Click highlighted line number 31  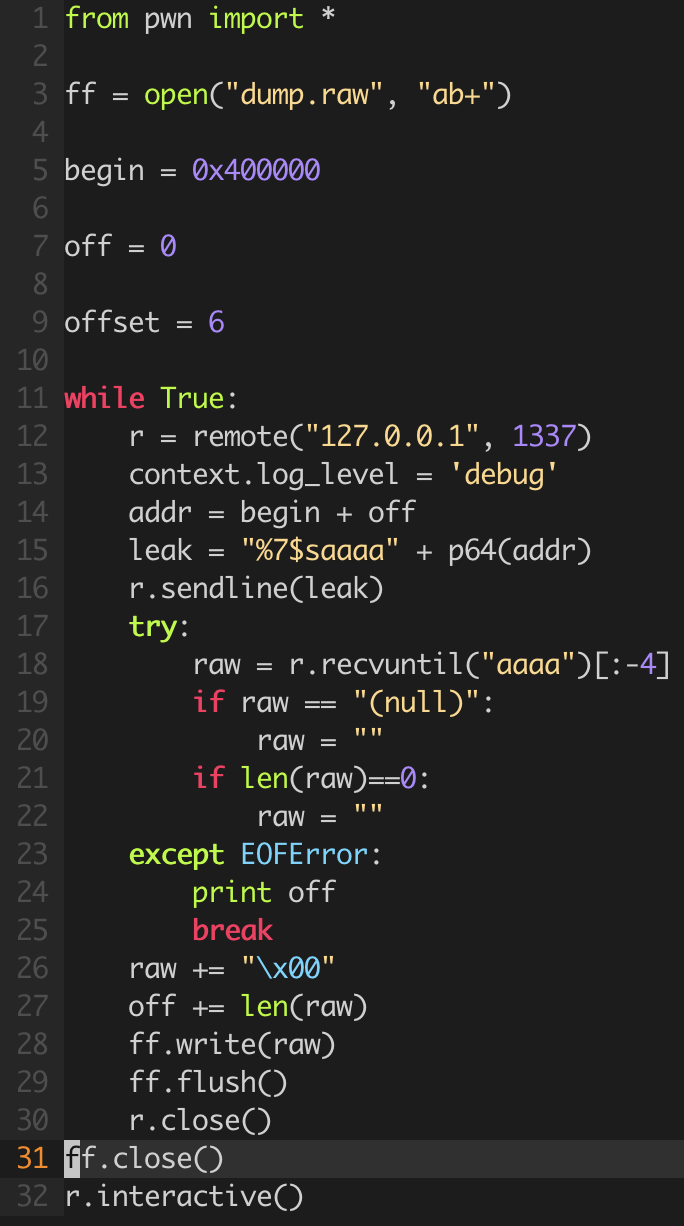pos(32,1159)
